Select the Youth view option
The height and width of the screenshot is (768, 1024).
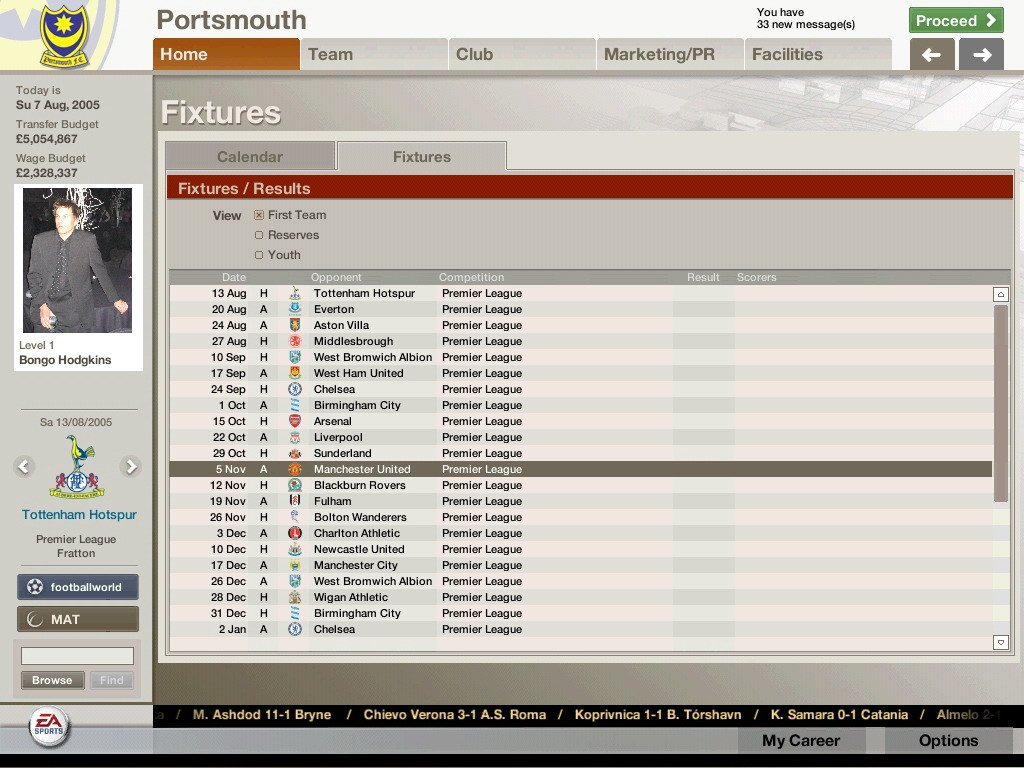(259, 255)
